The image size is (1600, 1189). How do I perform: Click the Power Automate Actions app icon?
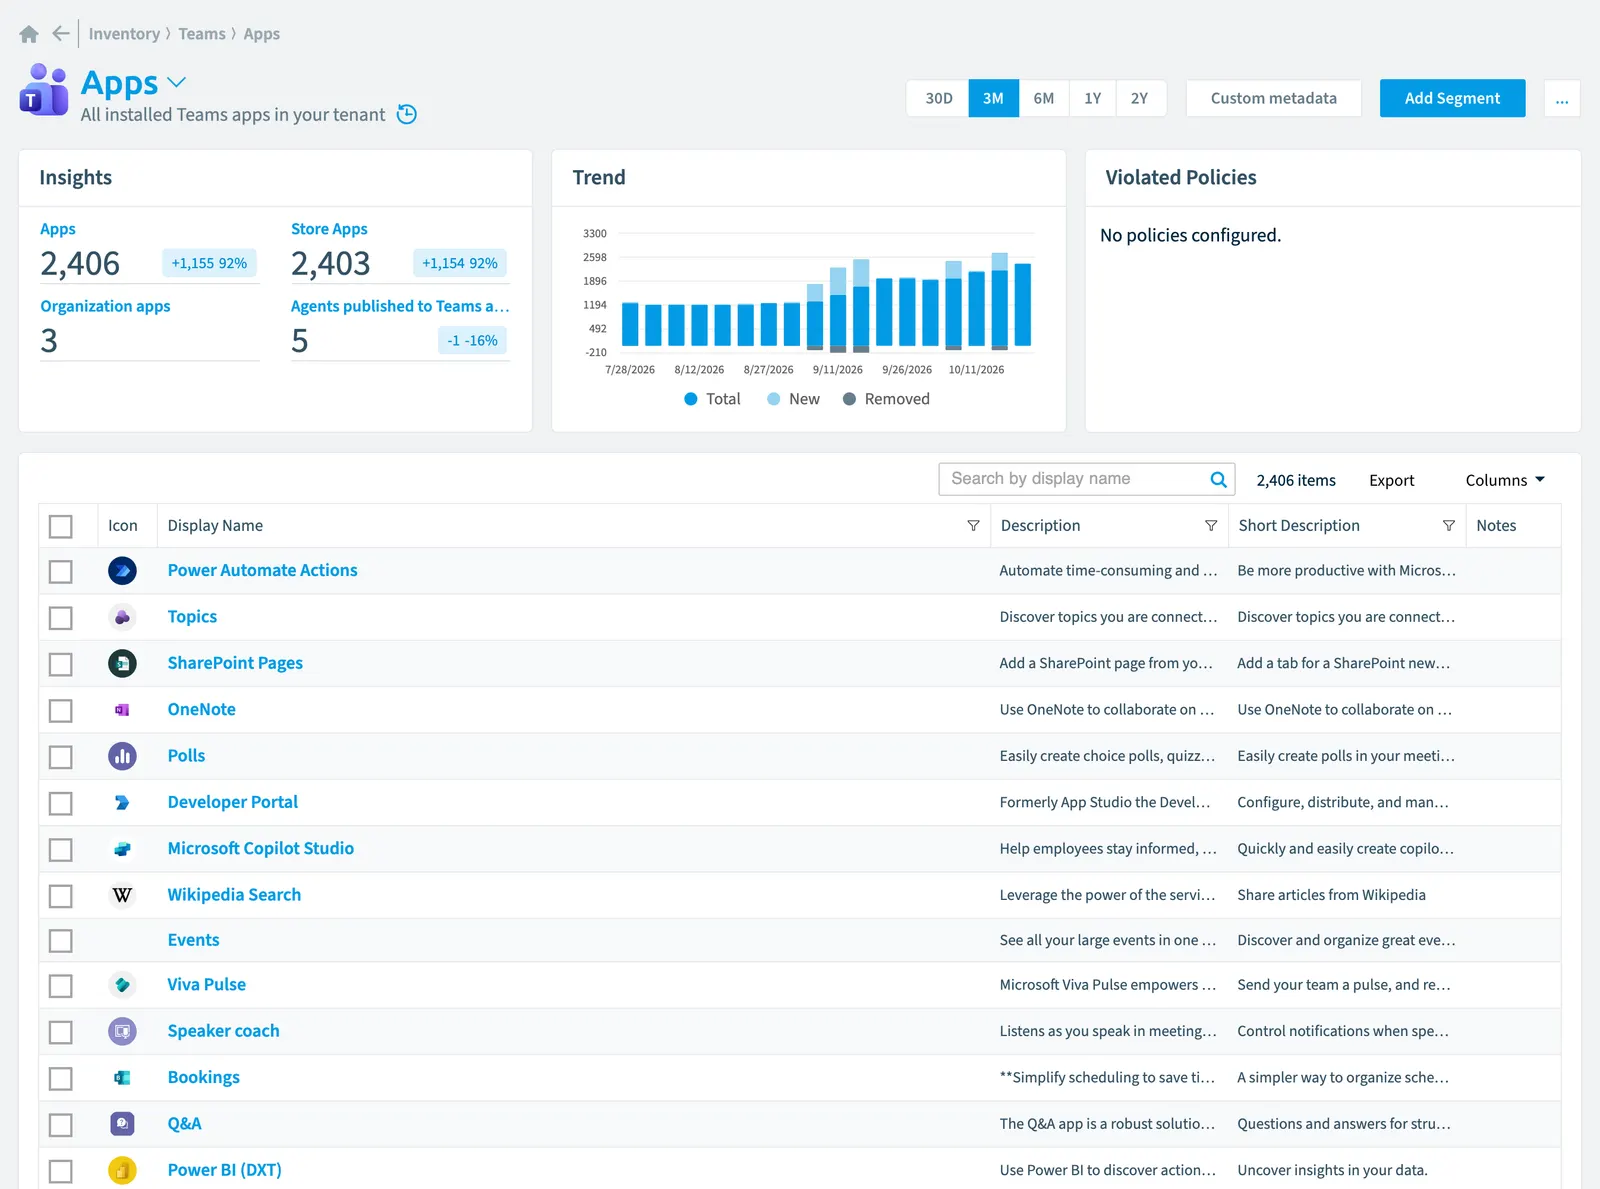coord(122,571)
